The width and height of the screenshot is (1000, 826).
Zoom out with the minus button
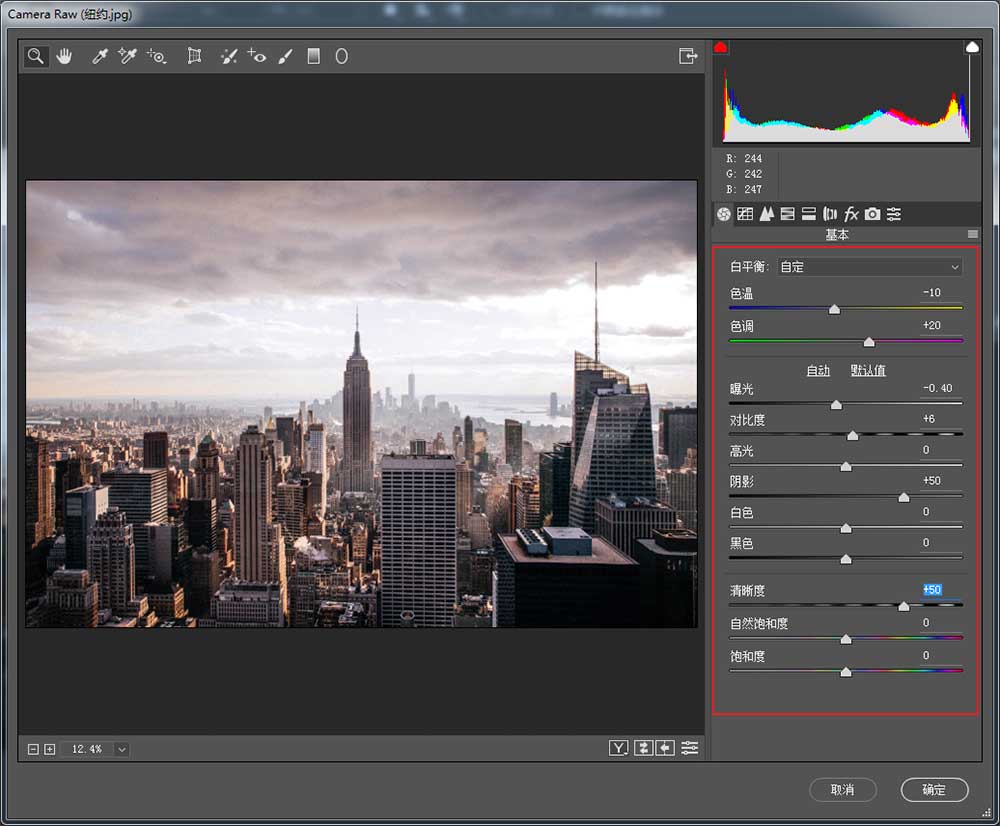pos(33,749)
